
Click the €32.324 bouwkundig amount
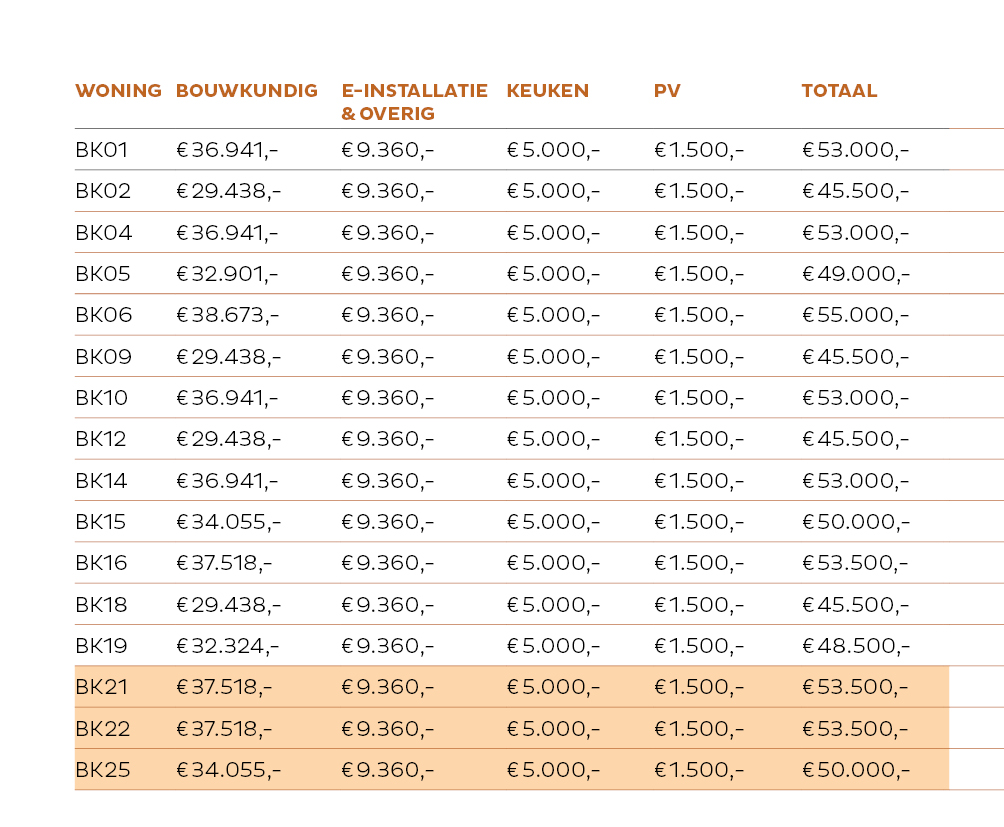tap(228, 646)
